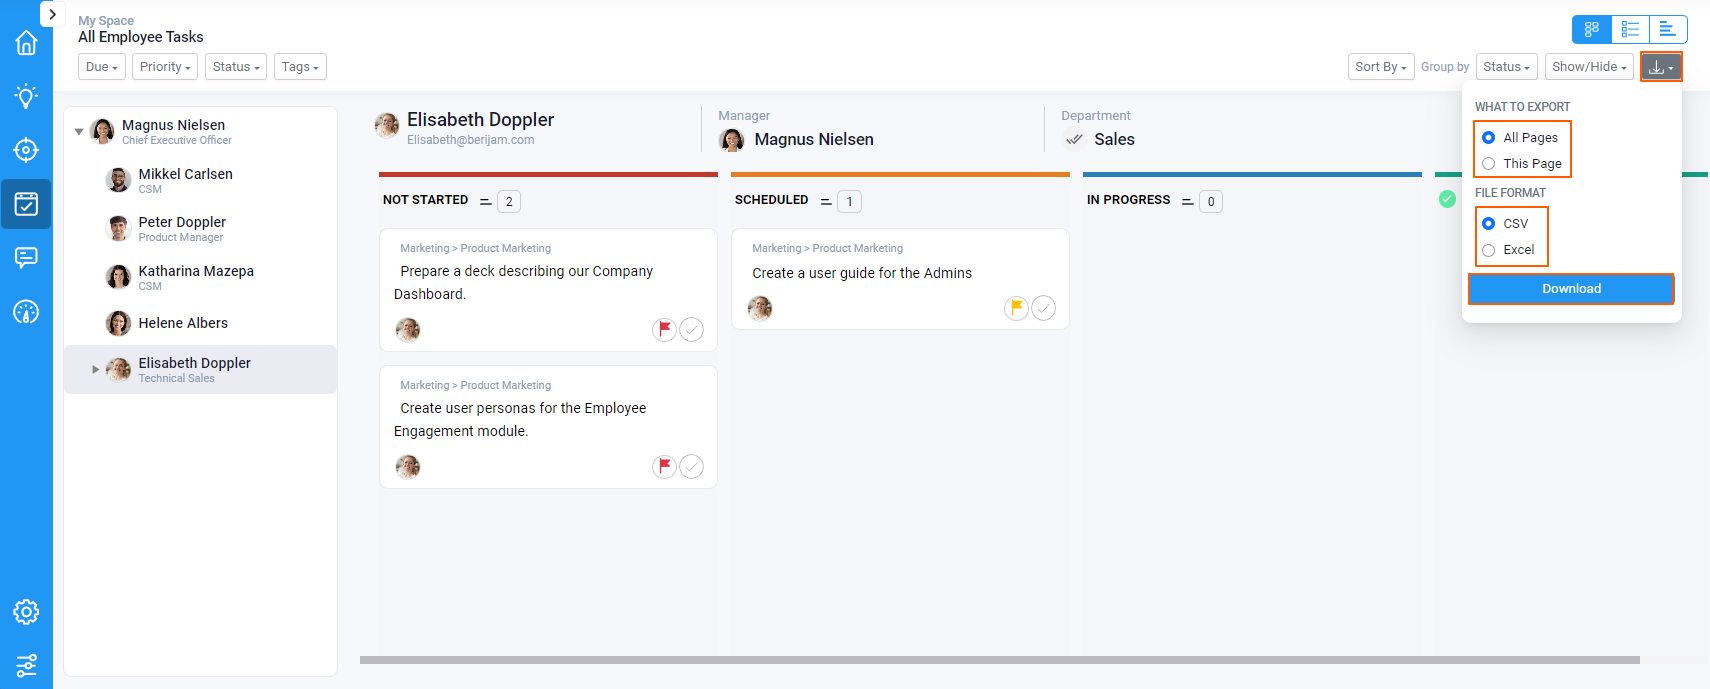This screenshot has width=1710, height=689.
Task: Select the Excel file format
Action: [1489, 250]
